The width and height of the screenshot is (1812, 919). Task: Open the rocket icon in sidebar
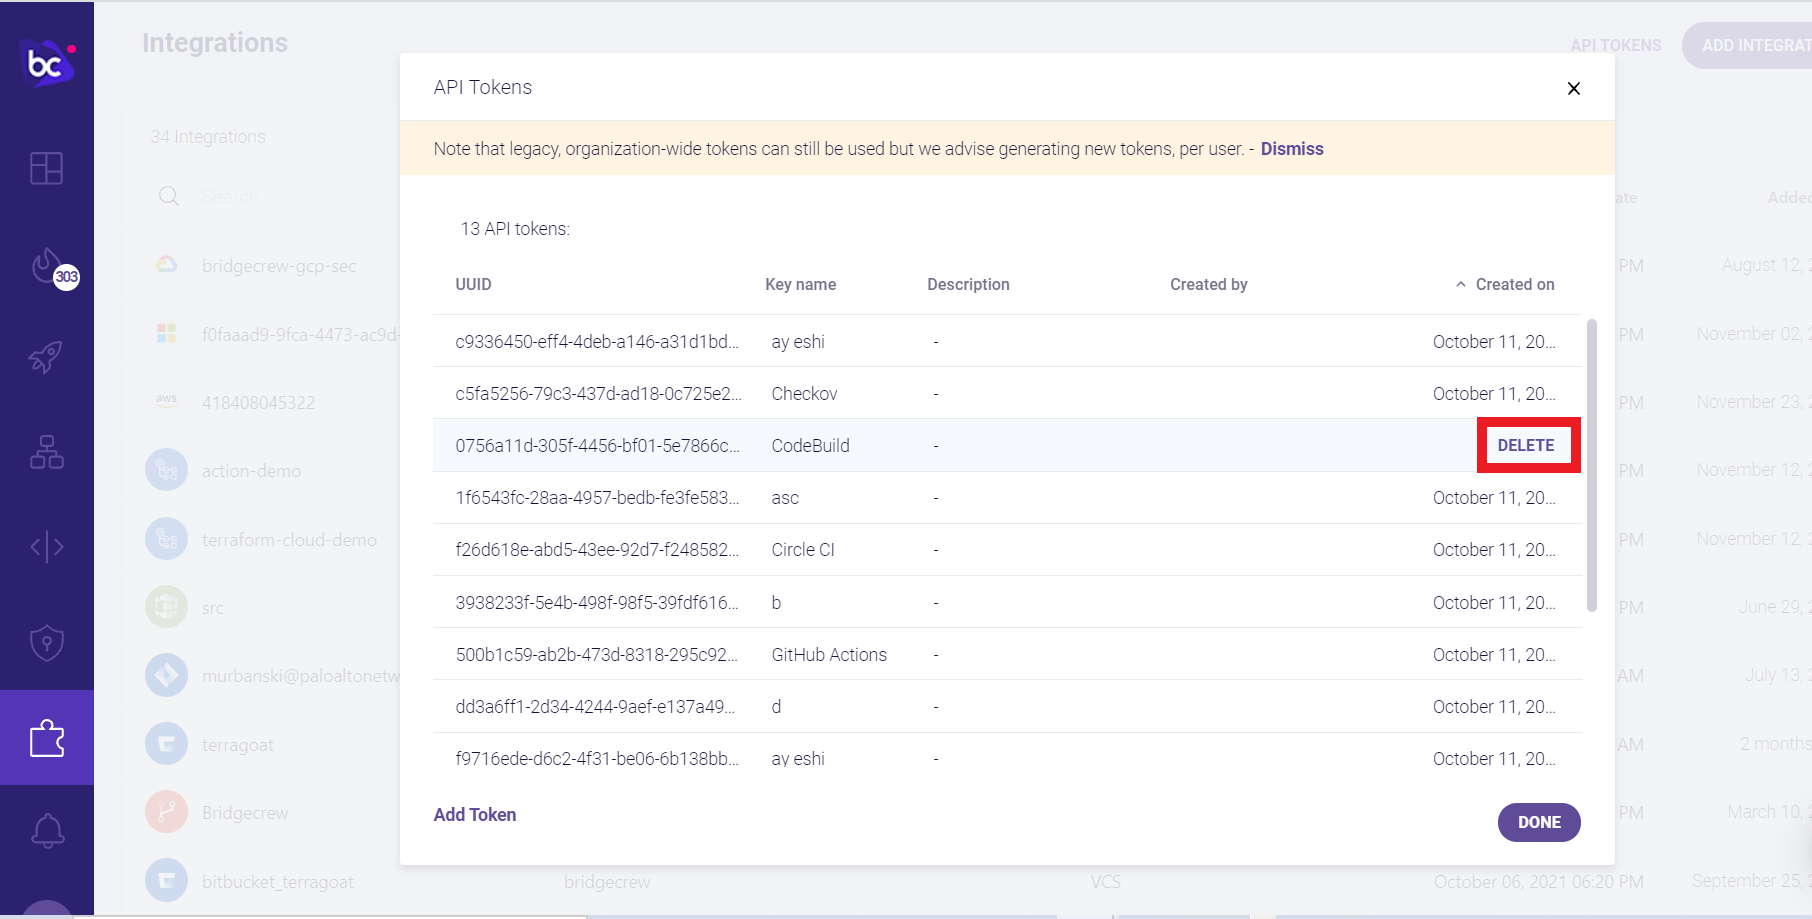pos(46,356)
